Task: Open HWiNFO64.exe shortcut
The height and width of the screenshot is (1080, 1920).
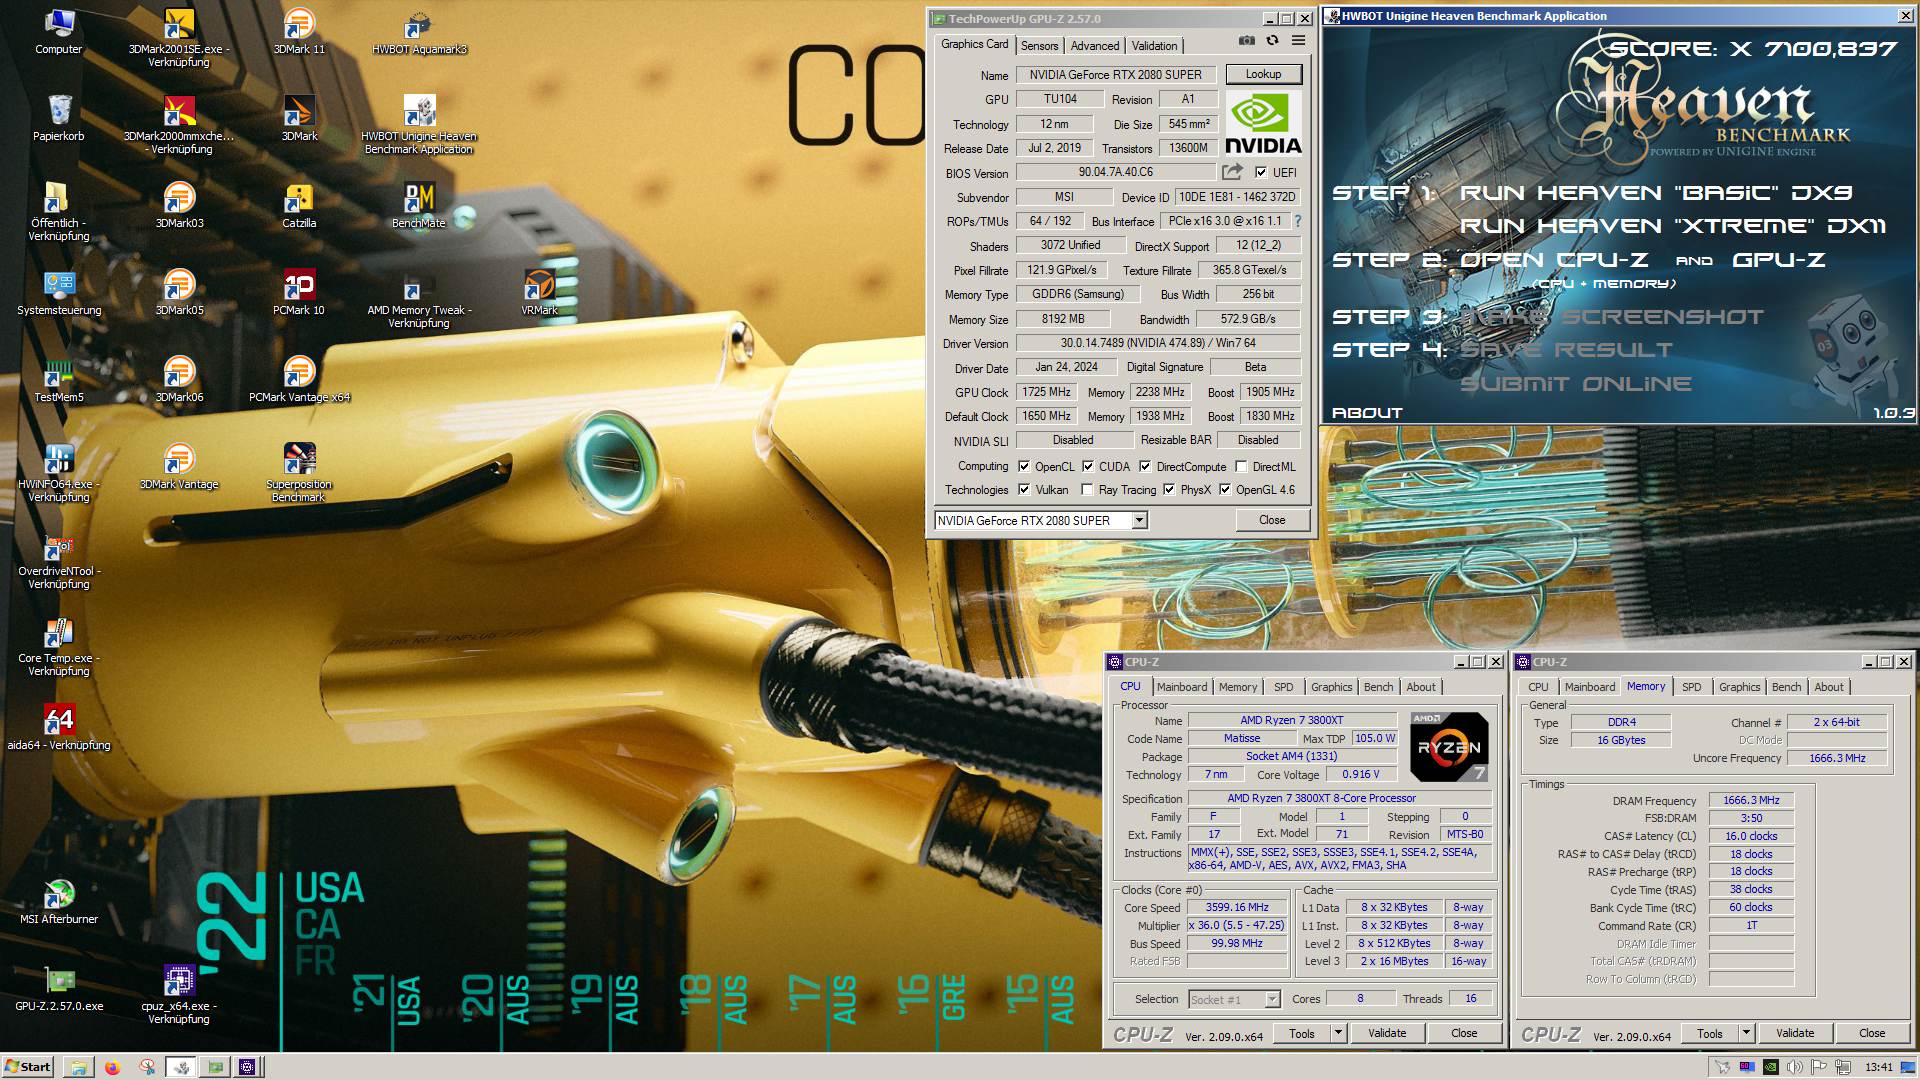Action: [59, 472]
